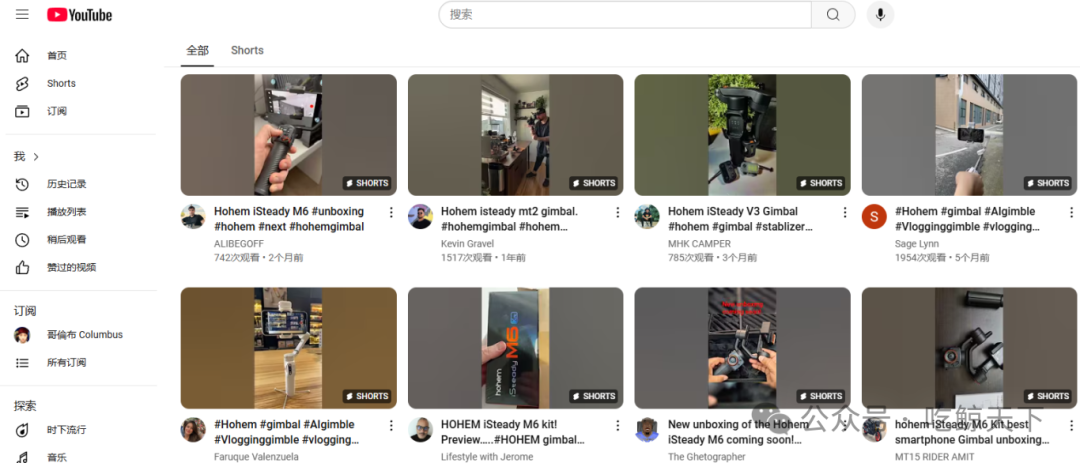Viewport: 1080px width, 463px height.
Task: Open Sage Lynn channel avatar
Action: tap(874, 216)
